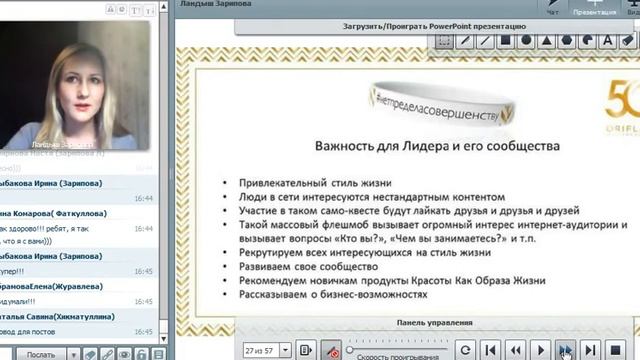Click the list icon at chat toolbar end
The height and width of the screenshot is (360, 640).
tap(158, 354)
